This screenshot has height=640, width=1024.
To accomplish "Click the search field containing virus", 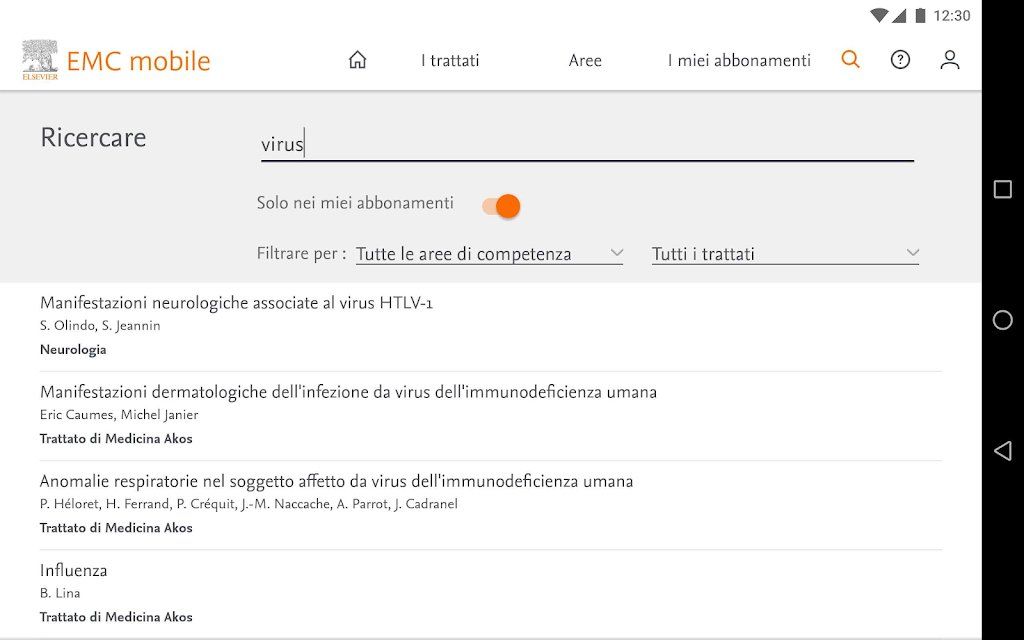I will pos(587,144).
